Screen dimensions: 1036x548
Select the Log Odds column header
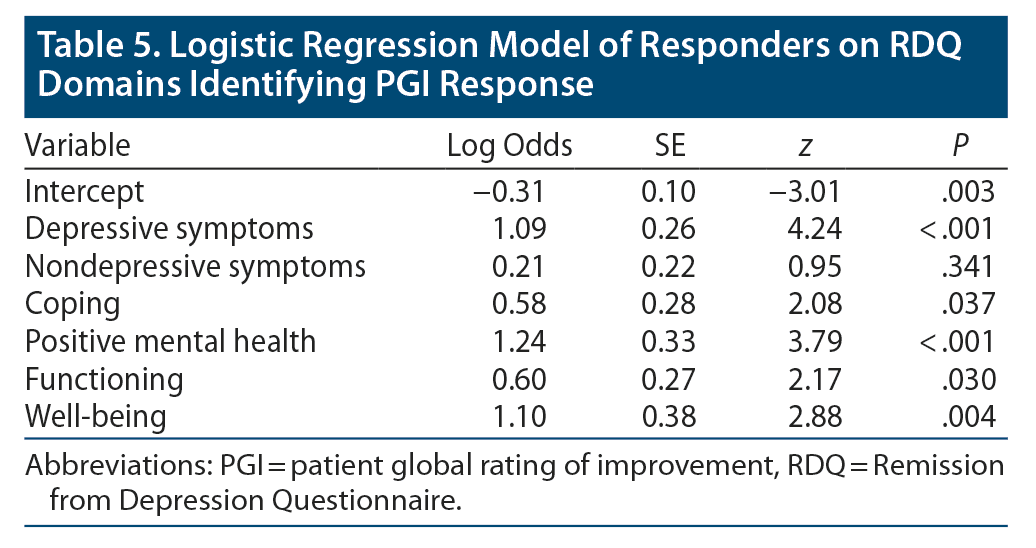click(x=509, y=146)
